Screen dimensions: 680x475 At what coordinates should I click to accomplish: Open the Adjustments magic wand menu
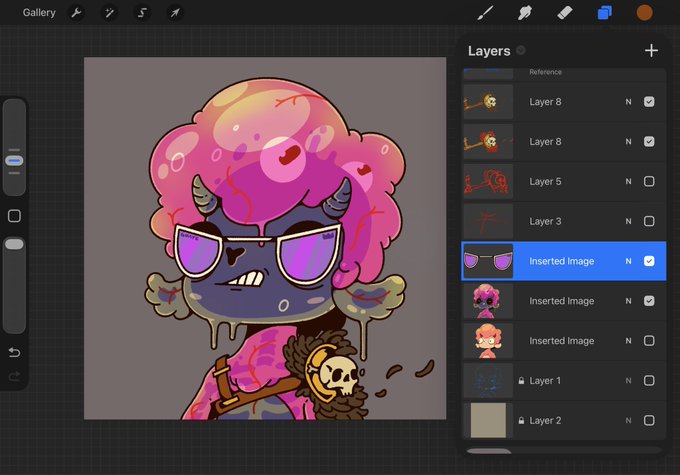click(x=109, y=13)
